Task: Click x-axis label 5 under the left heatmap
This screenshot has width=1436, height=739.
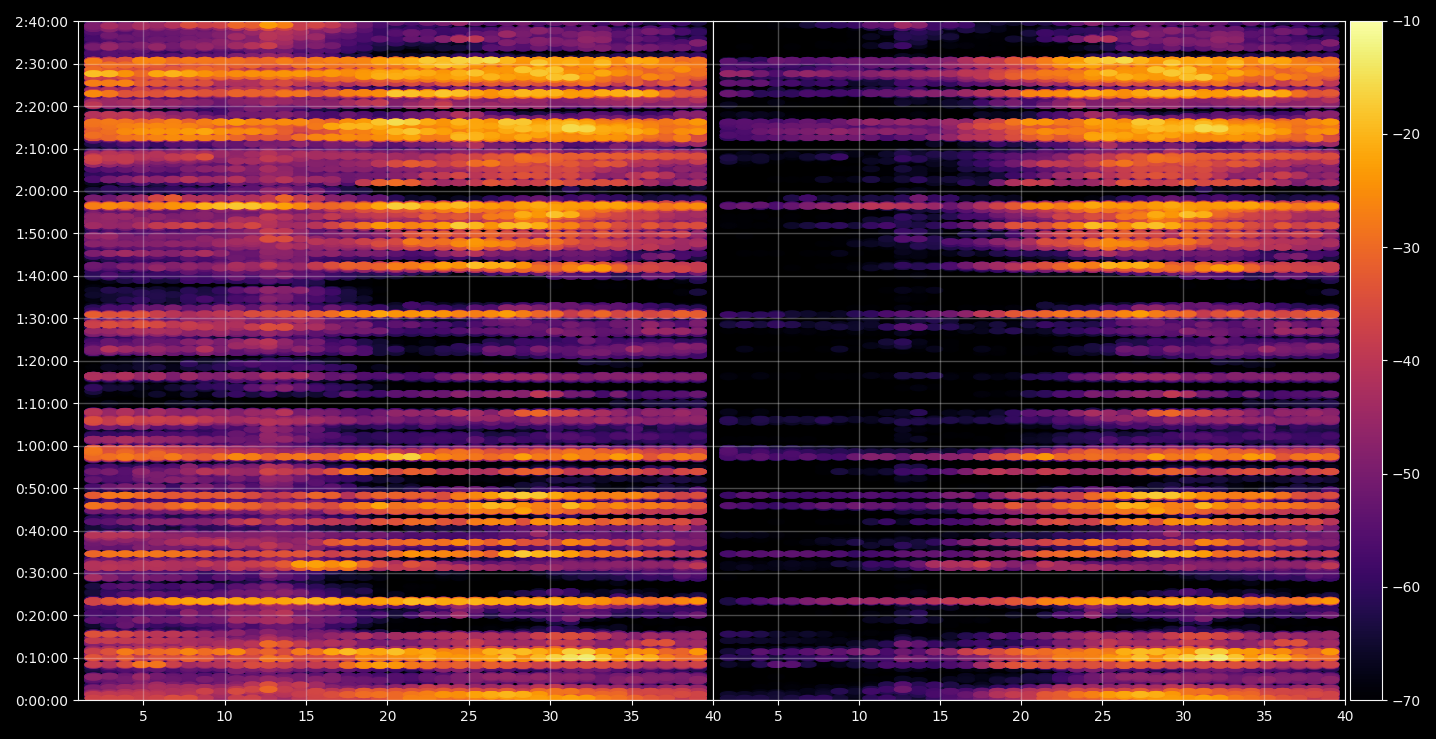Action: tap(143, 717)
